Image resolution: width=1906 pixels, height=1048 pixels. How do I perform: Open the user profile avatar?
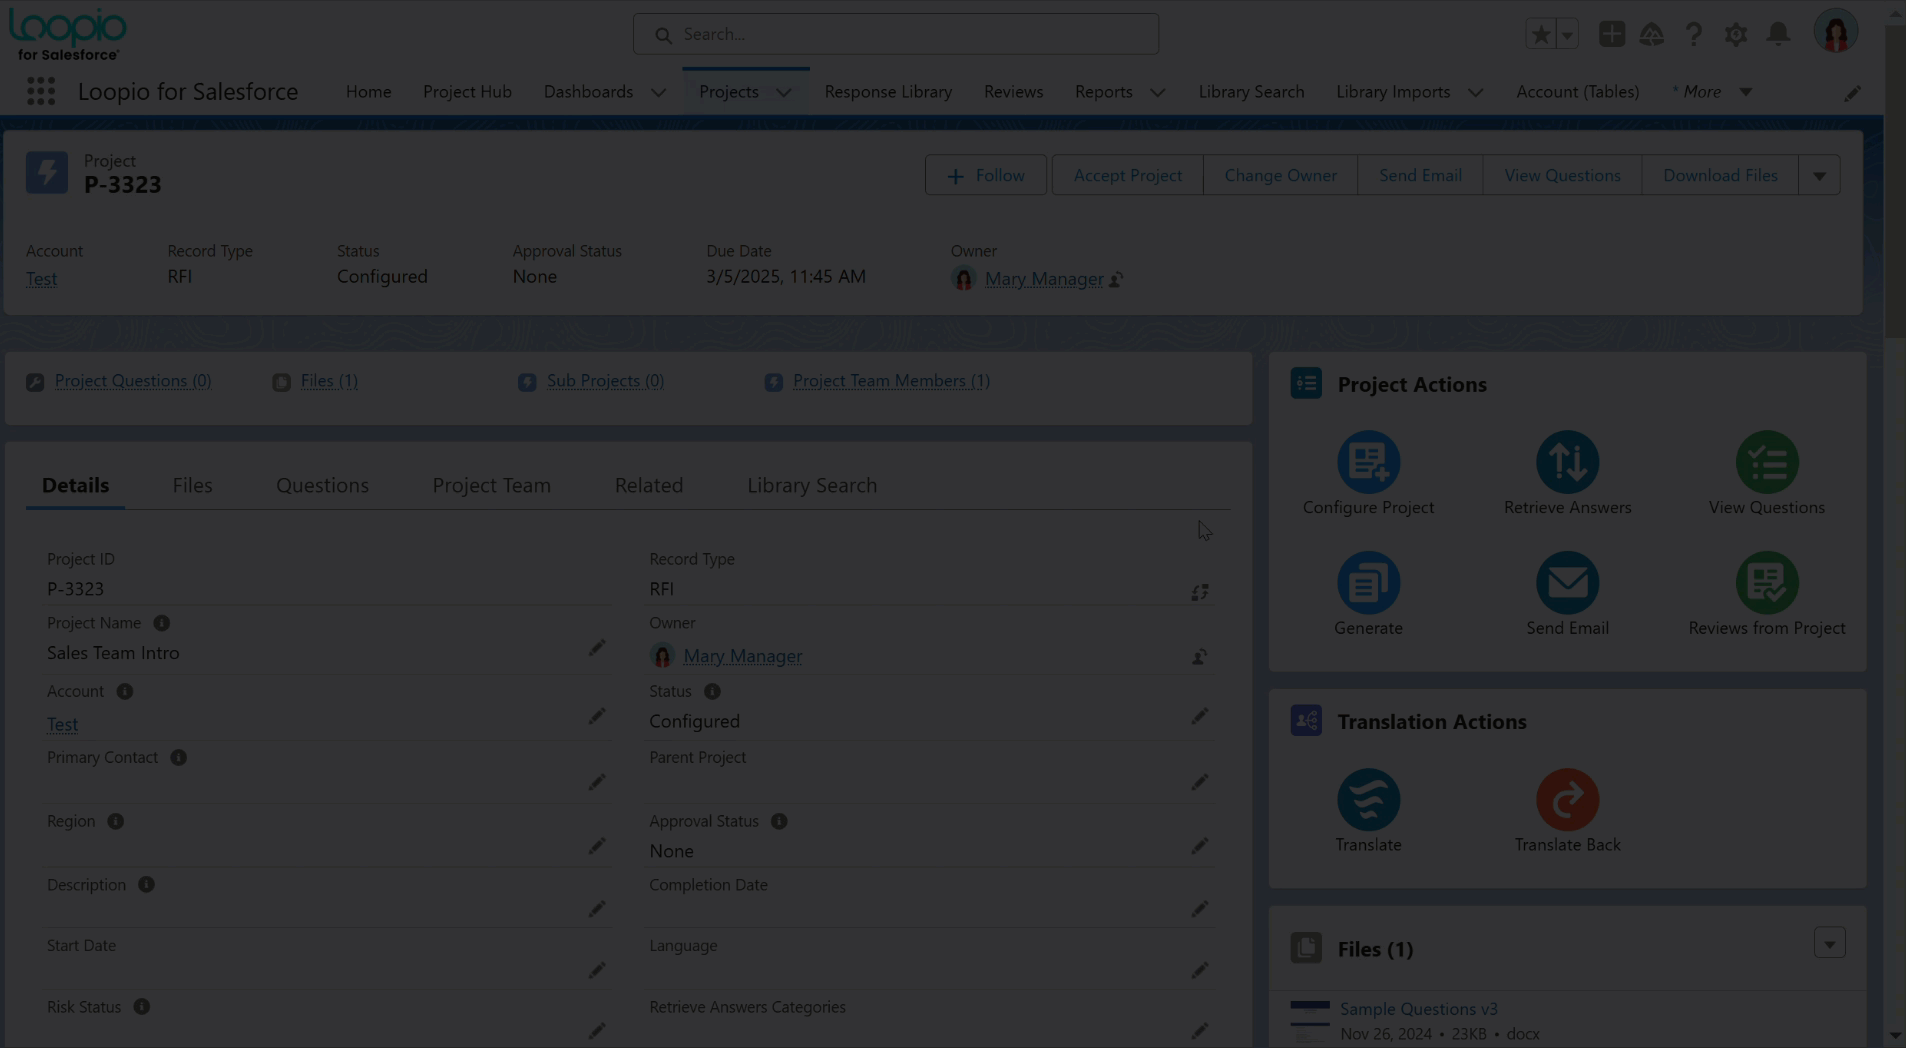click(1836, 32)
